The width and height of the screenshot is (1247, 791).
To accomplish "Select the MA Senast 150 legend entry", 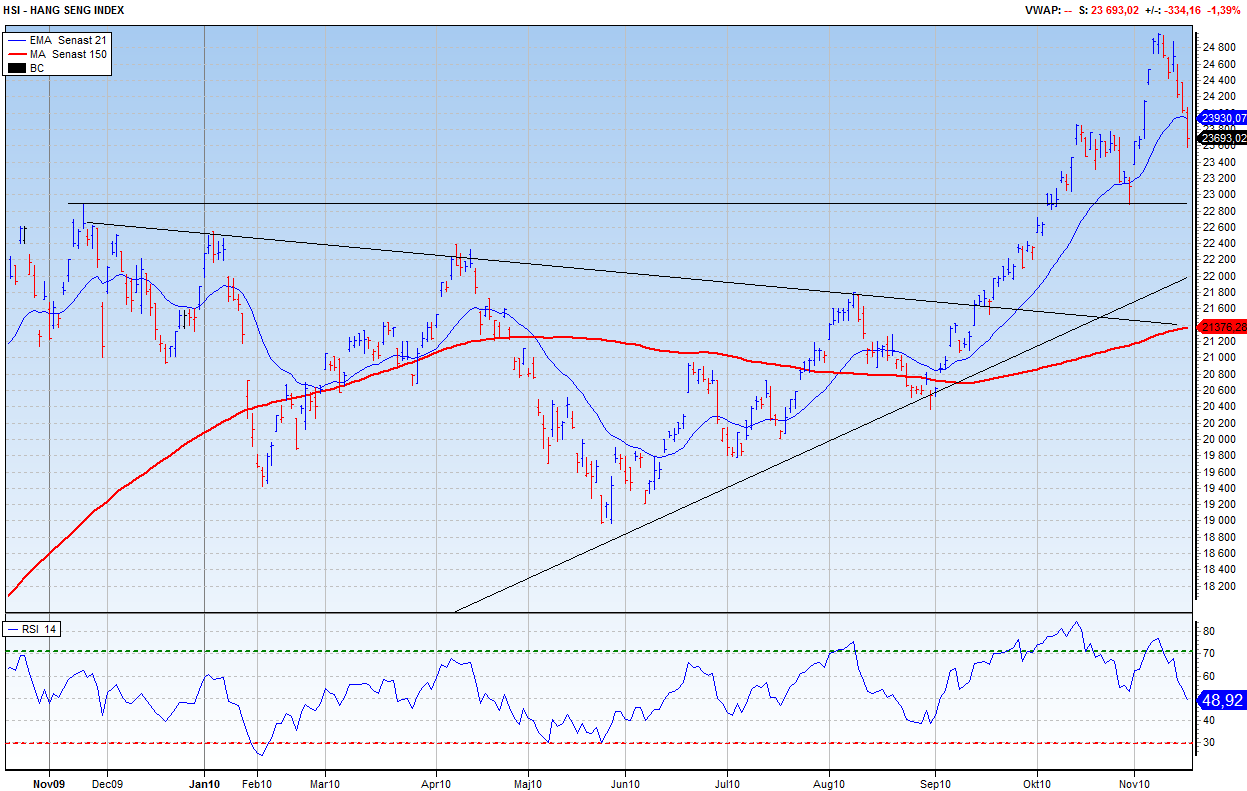I will click(68, 54).
